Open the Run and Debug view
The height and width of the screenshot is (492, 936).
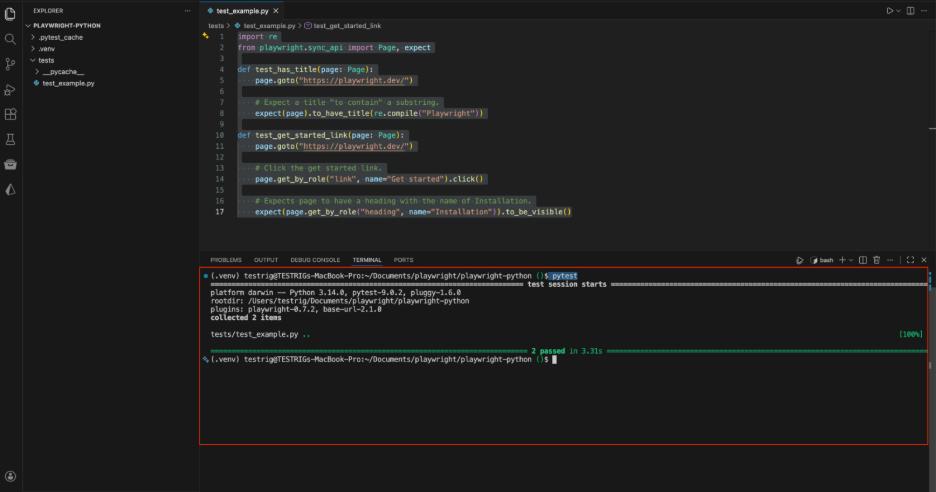11,89
